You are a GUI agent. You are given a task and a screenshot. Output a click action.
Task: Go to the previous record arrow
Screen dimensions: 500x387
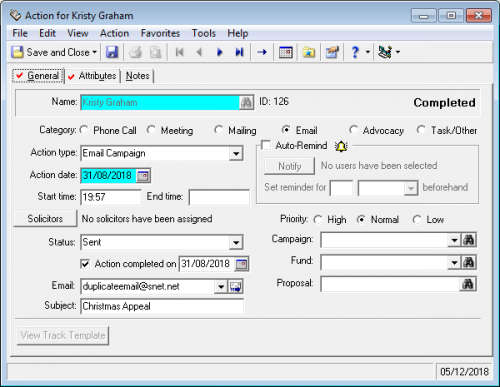point(199,52)
